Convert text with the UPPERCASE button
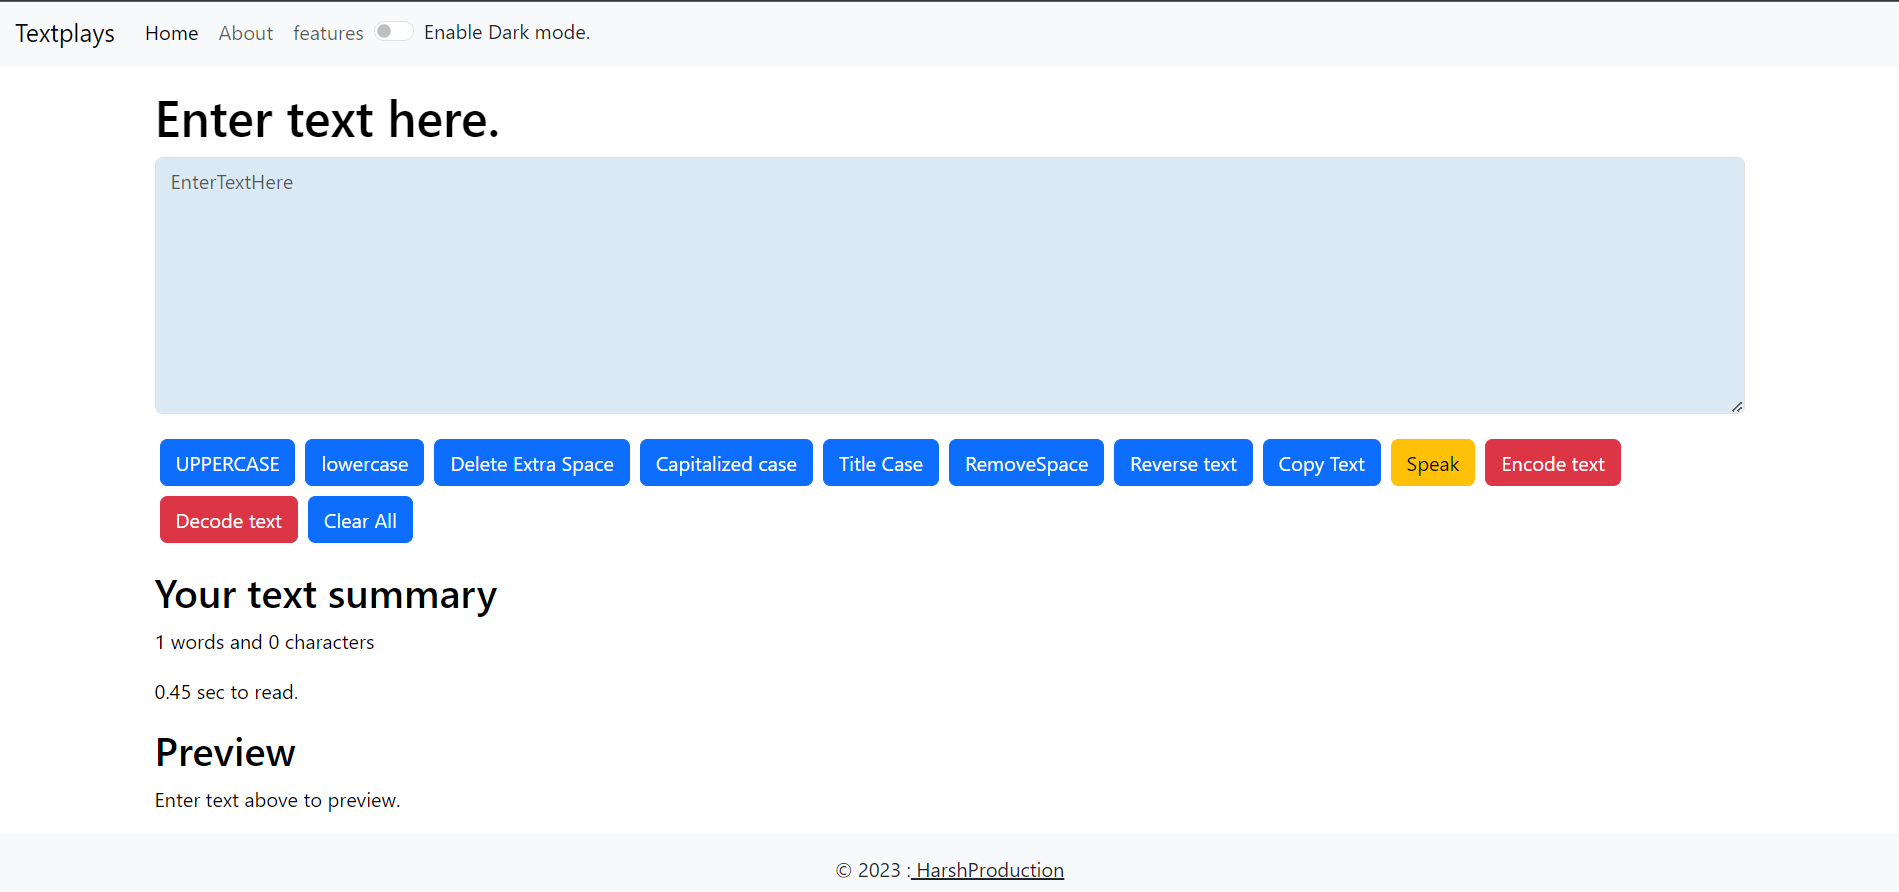 227,463
